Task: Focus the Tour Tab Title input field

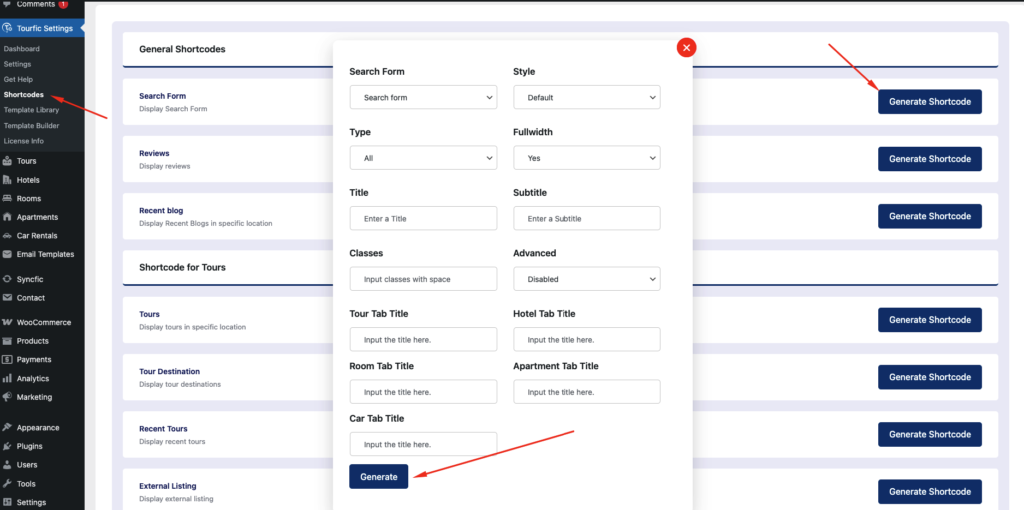Action: (x=423, y=340)
